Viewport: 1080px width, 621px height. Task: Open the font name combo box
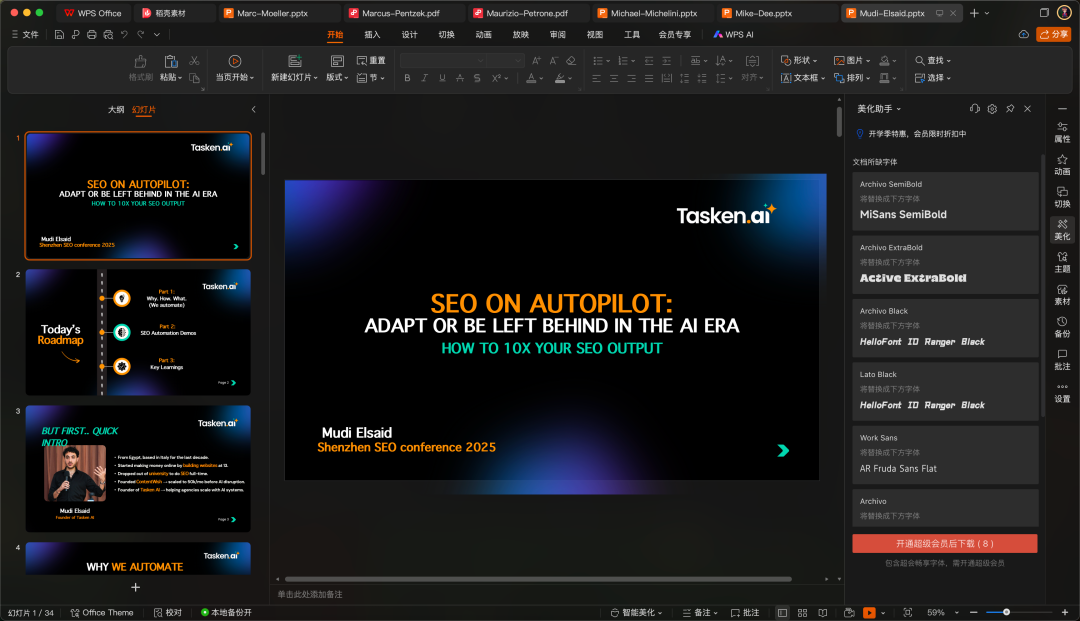[443, 61]
